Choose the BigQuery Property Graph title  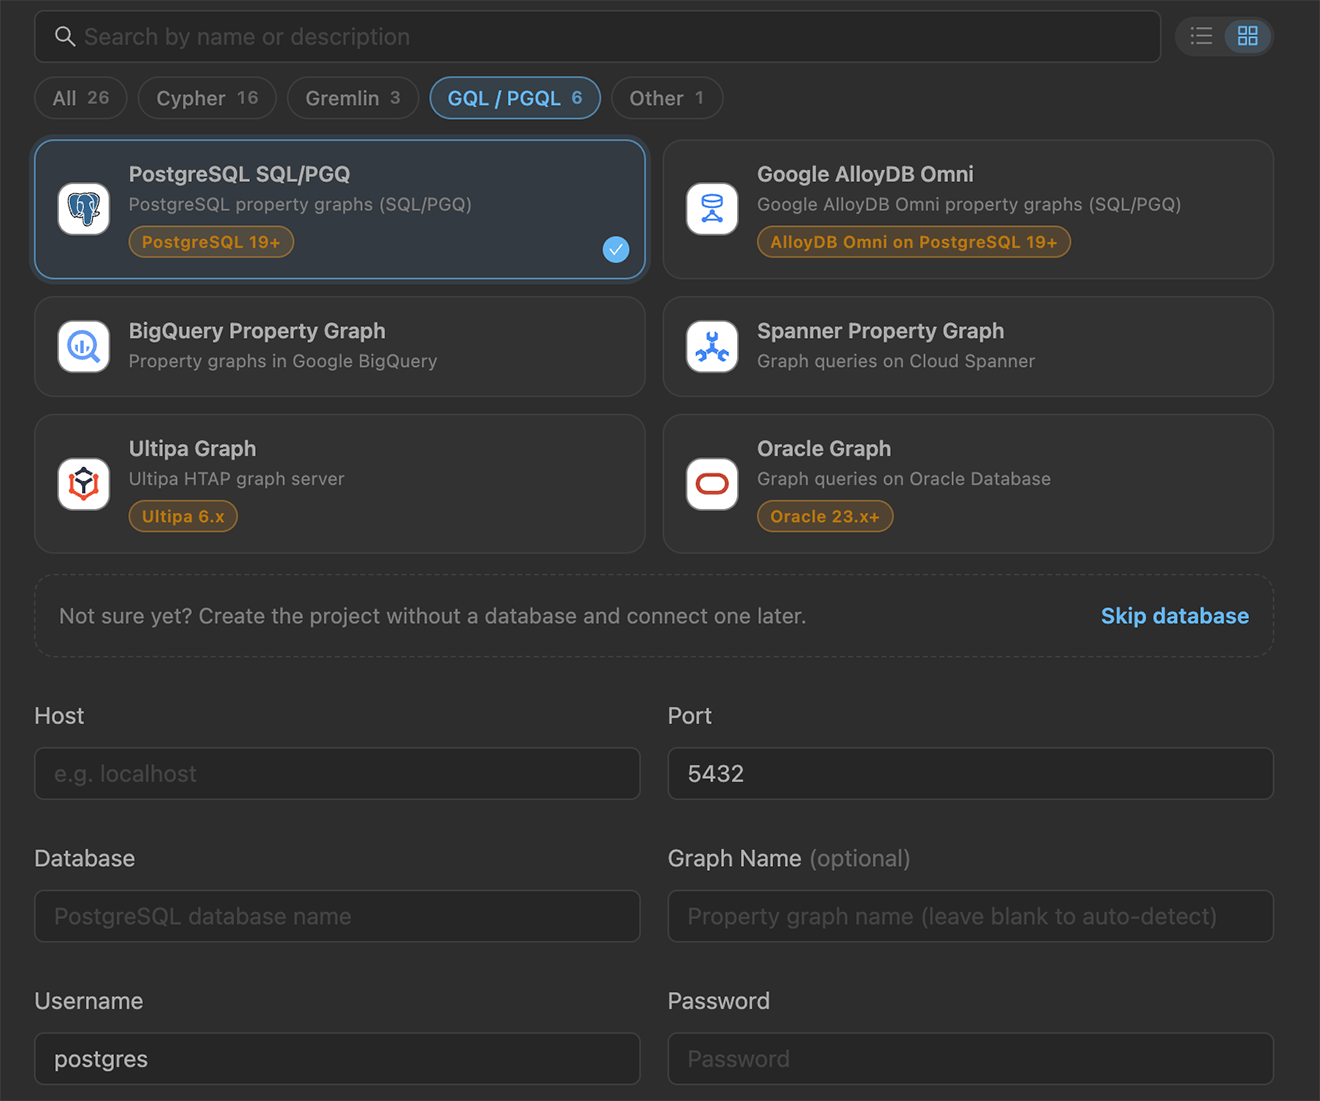coord(257,331)
